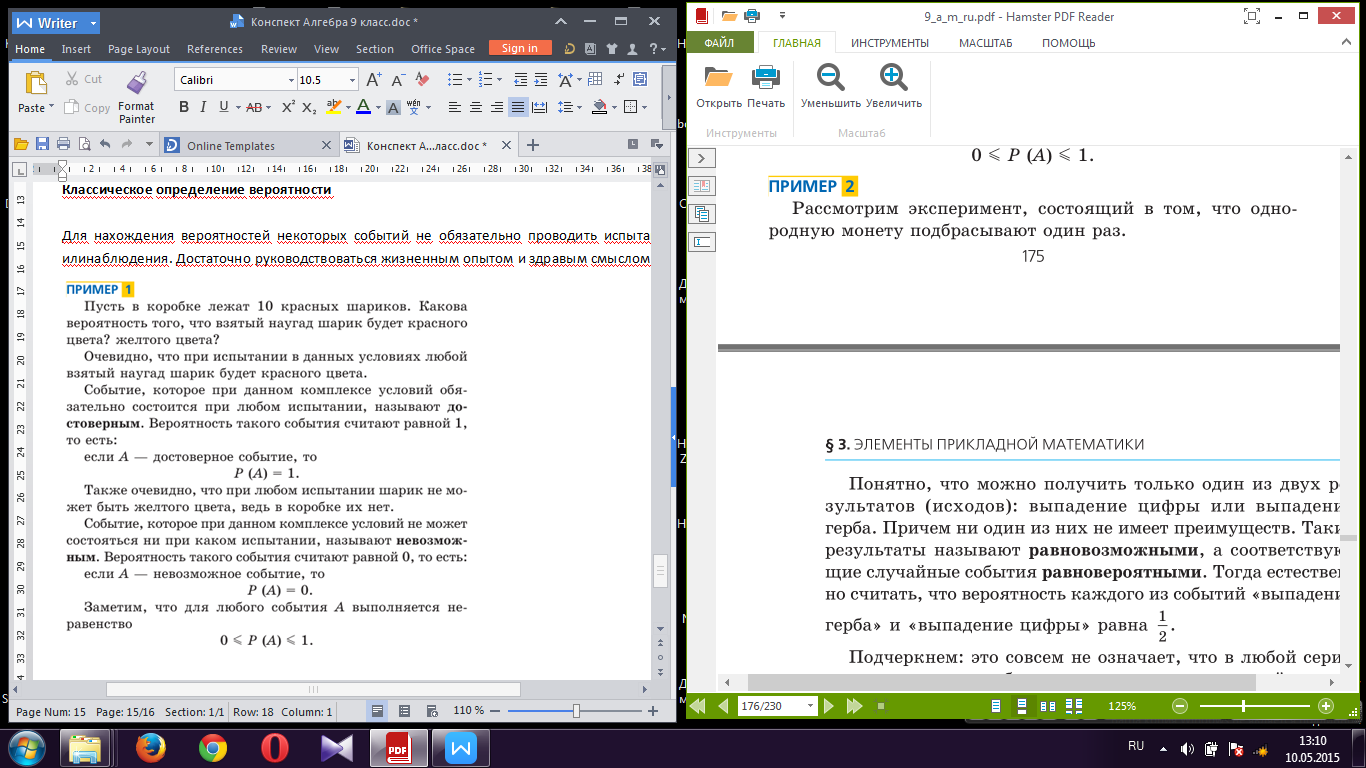Open the Paste options dropdown arrow
The height and width of the screenshot is (768, 1366).
click(52, 108)
